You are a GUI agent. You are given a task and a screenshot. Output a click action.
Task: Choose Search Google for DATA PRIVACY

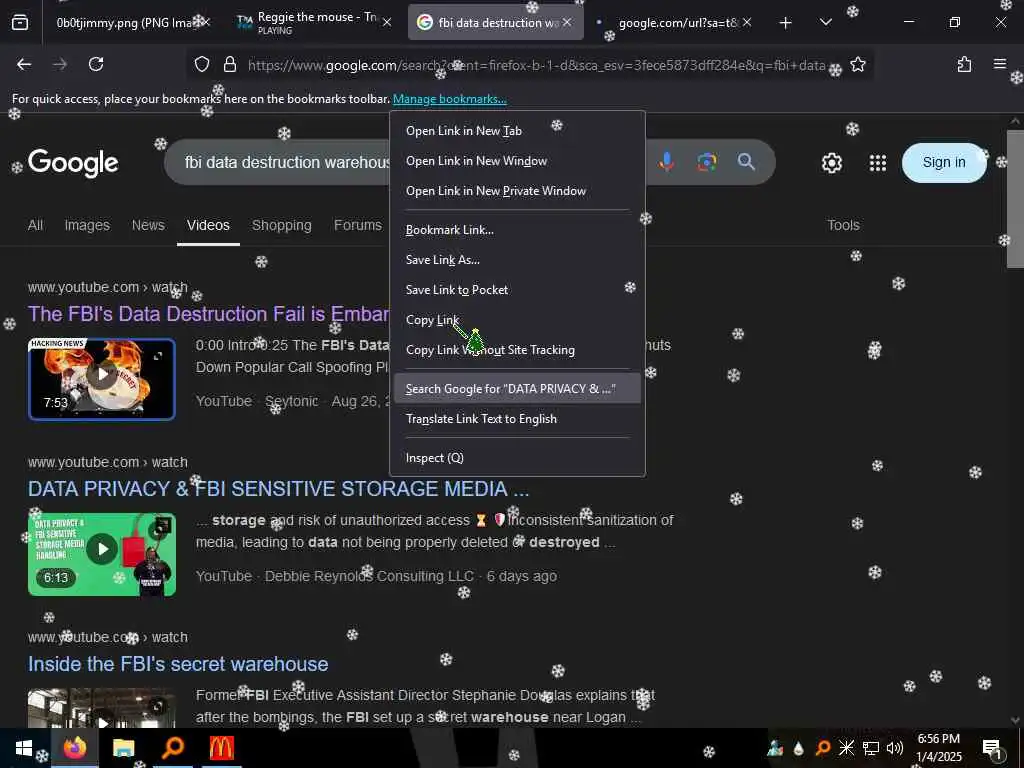(x=517, y=389)
